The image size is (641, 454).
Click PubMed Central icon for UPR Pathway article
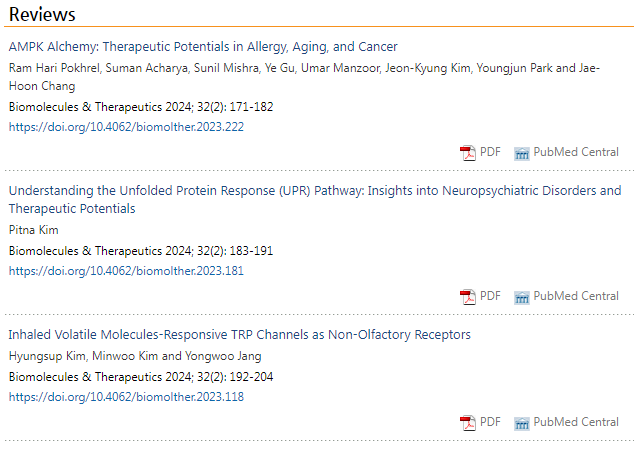(x=522, y=297)
